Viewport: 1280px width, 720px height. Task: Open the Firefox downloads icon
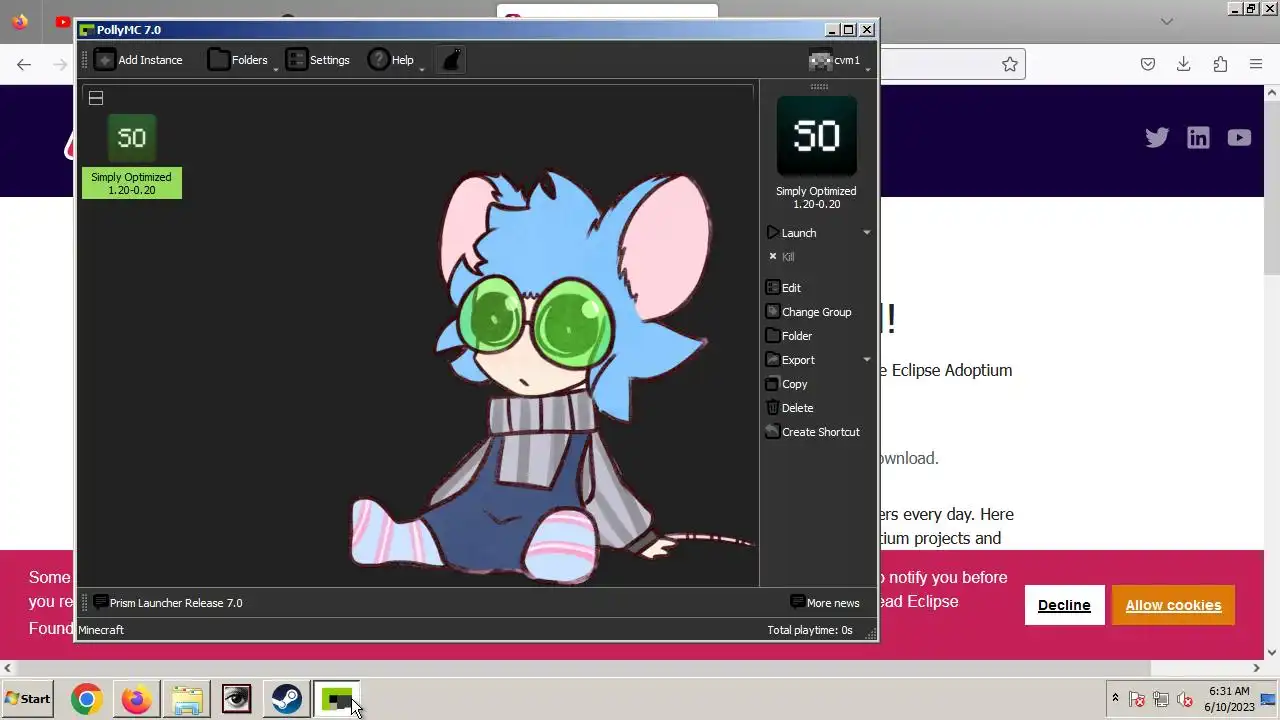(x=1184, y=64)
